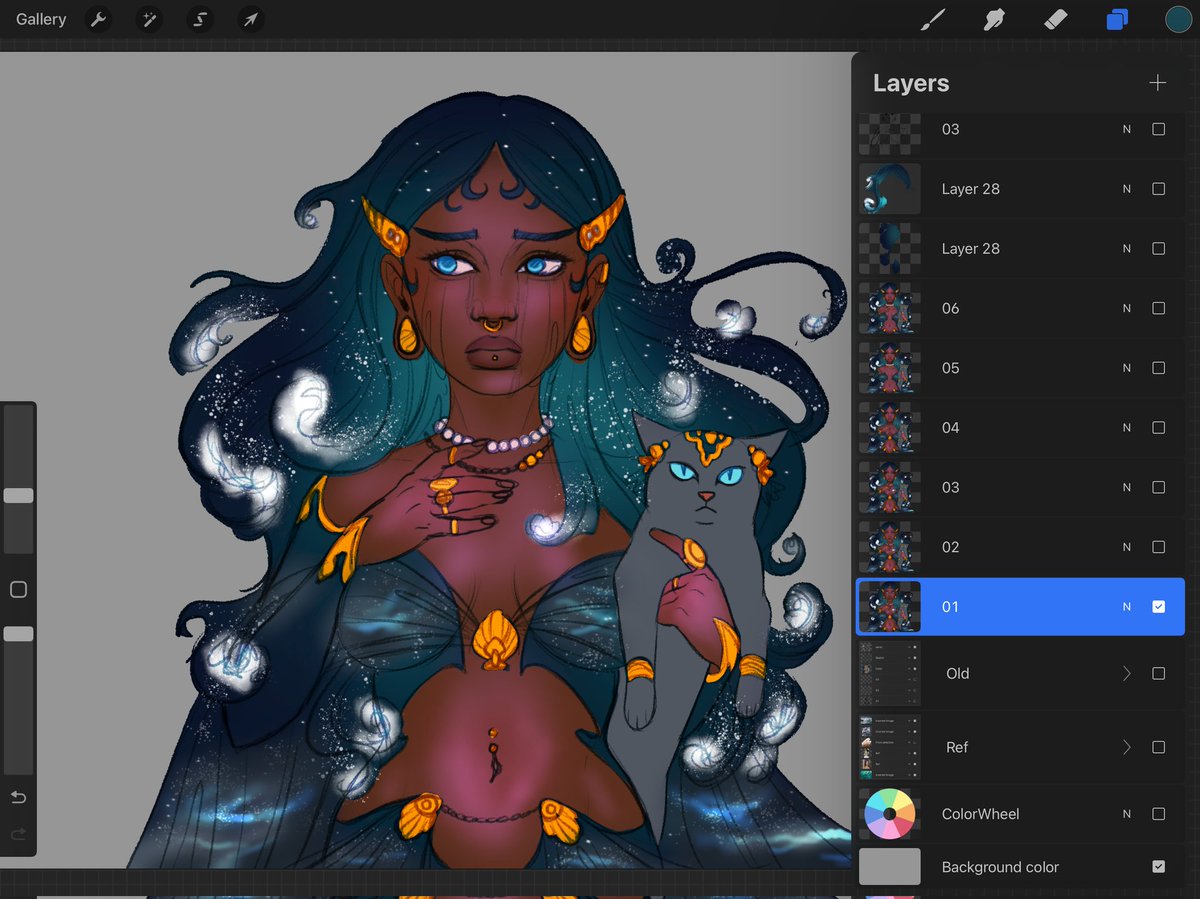The width and height of the screenshot is (1200, 899).
Task: Toggle visibility of layer 06
Action: [x=1158, y=308]
